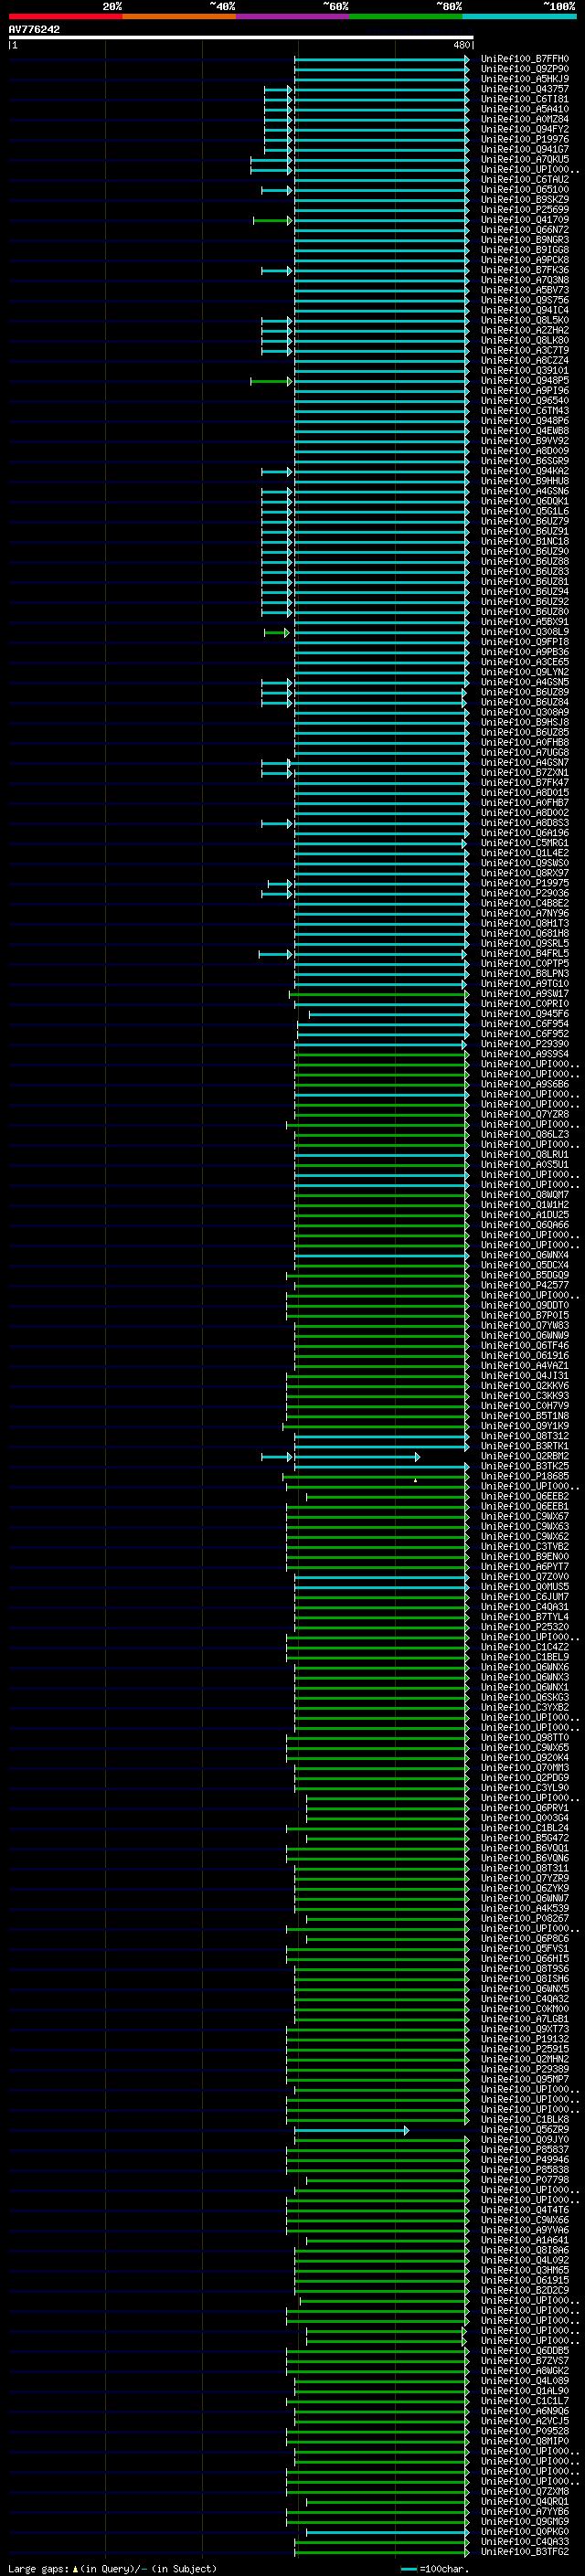The width and height of the screenshot is (585, 2576).
Task: Select hit label UniRef100_B7FK36
Action: click(525, 270)
